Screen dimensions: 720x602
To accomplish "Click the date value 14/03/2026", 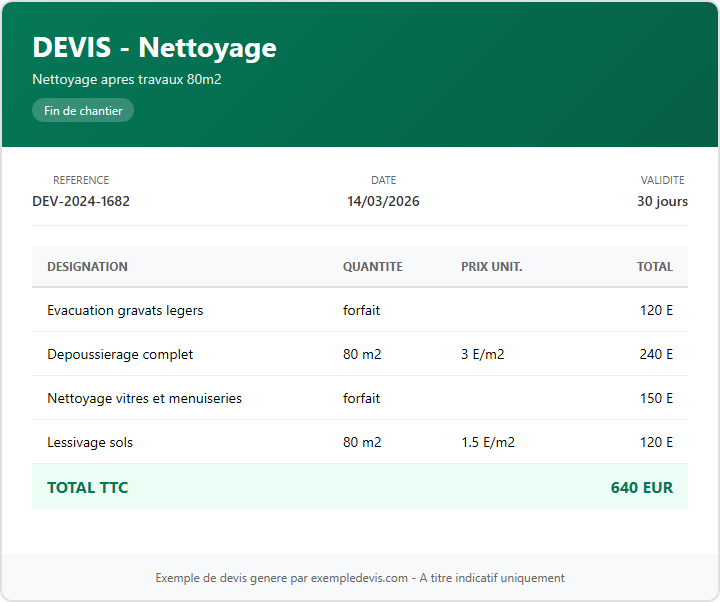I will click(383, 201).
